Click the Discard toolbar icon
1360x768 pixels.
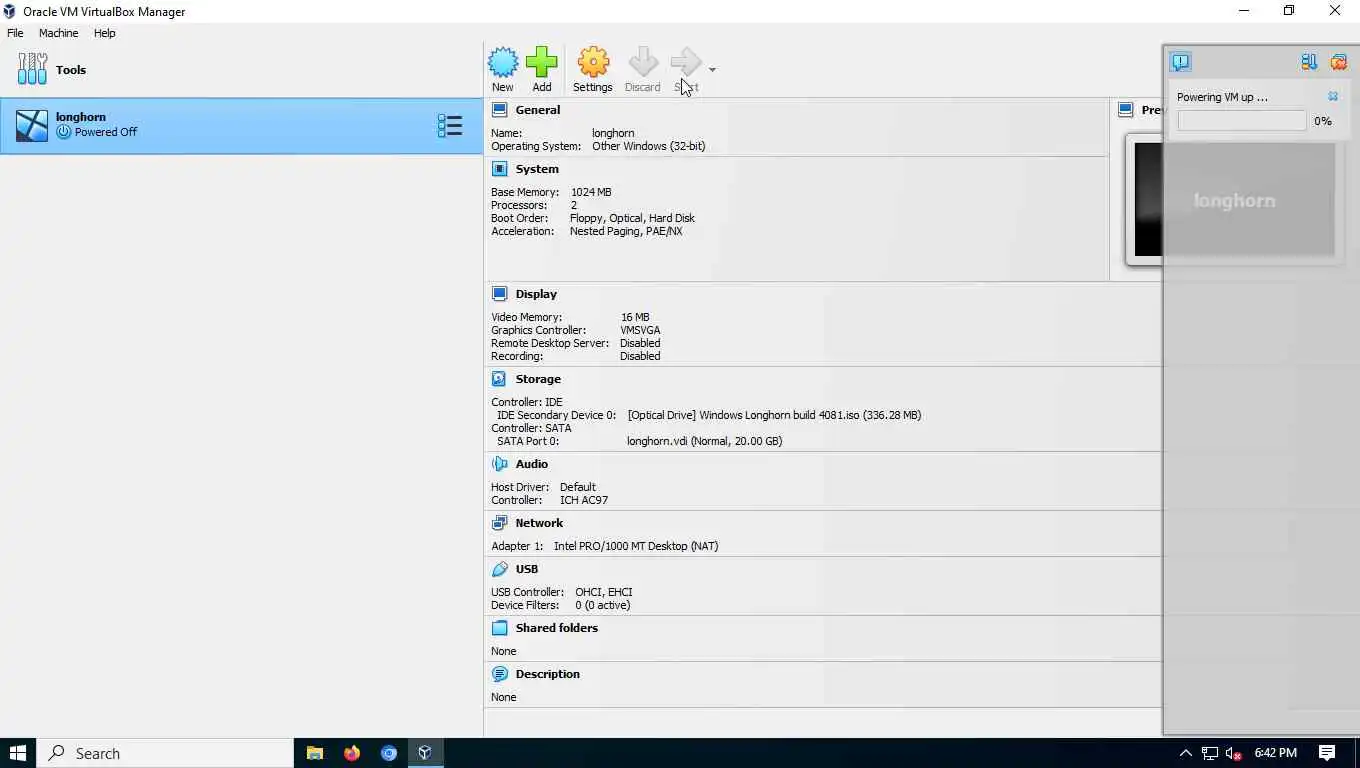[643, 62]
